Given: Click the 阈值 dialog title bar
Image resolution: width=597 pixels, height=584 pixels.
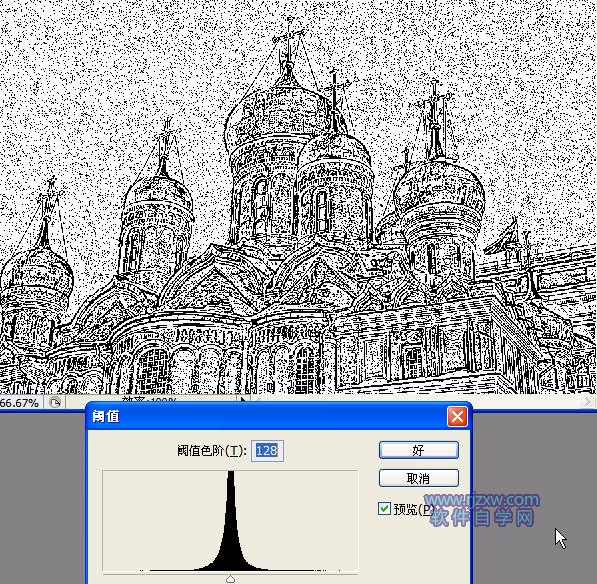Looking at the screenshot, I should [279, 416].
